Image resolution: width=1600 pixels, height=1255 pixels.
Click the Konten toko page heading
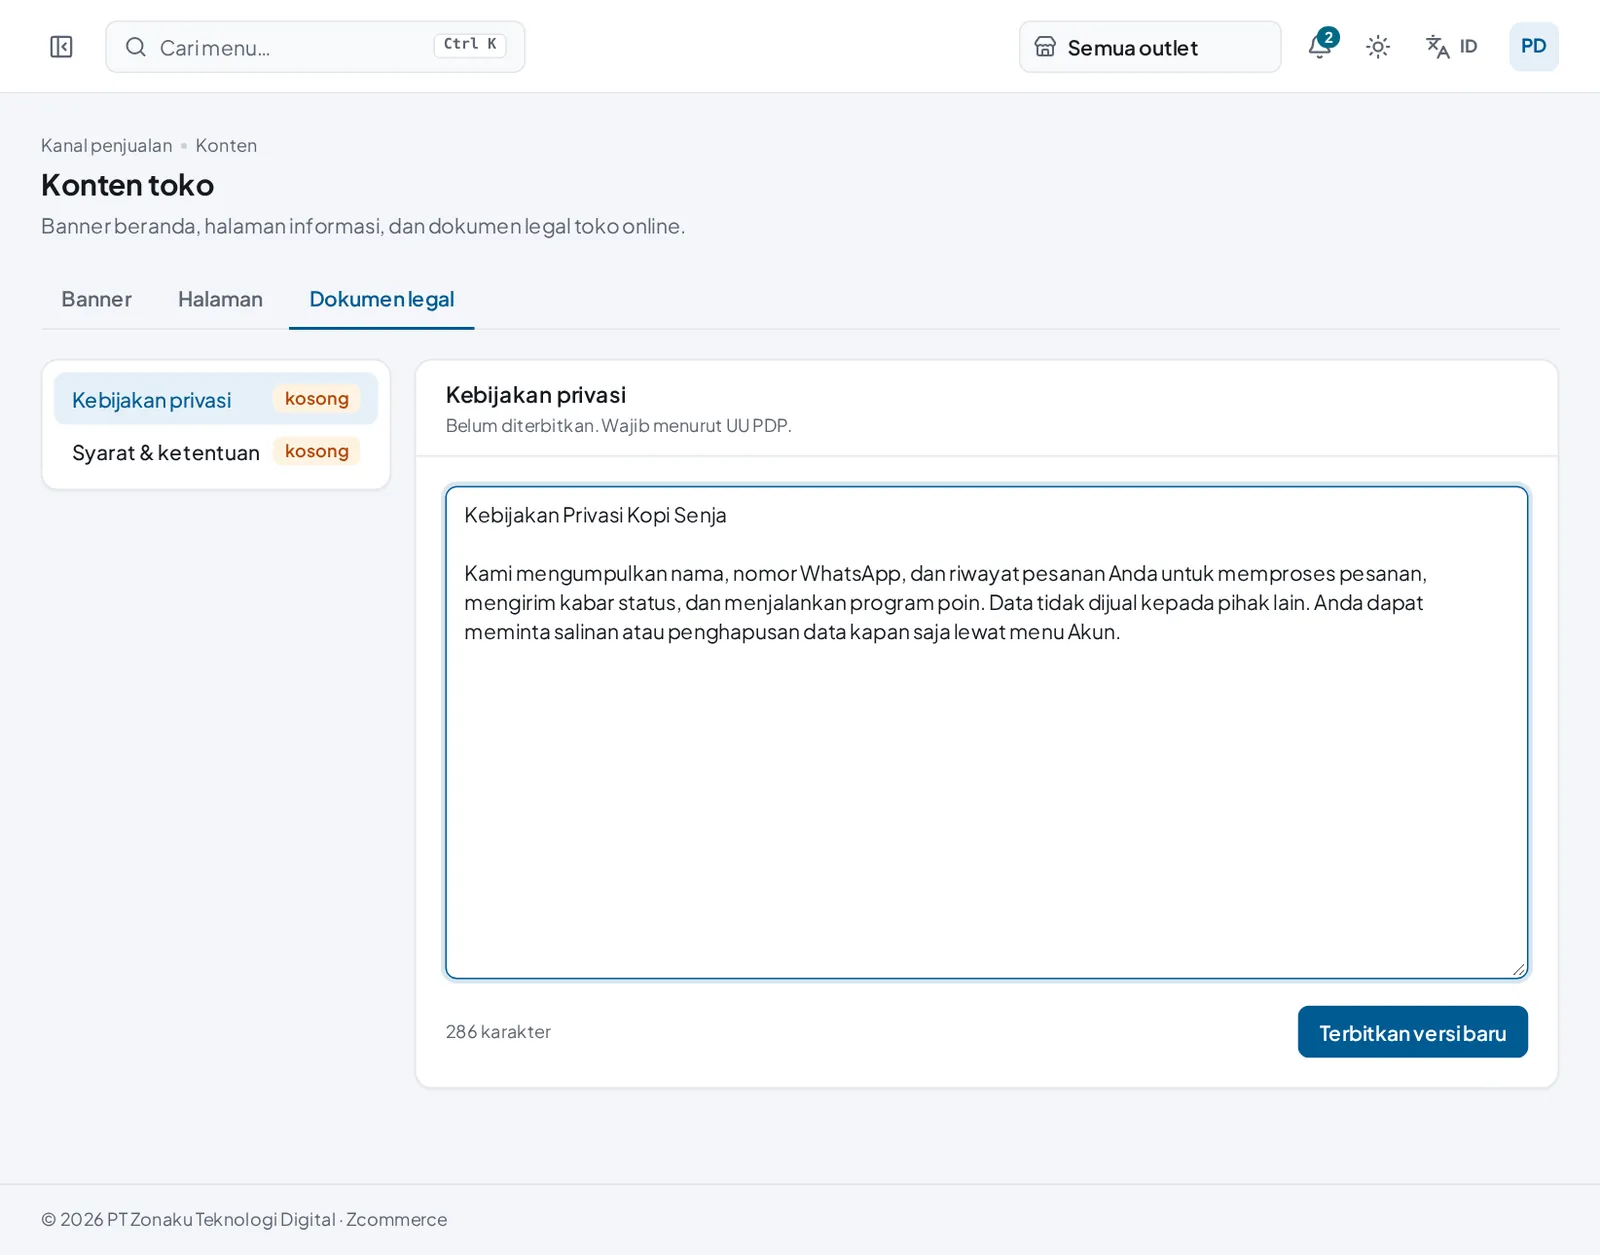[x=127, y=185]
